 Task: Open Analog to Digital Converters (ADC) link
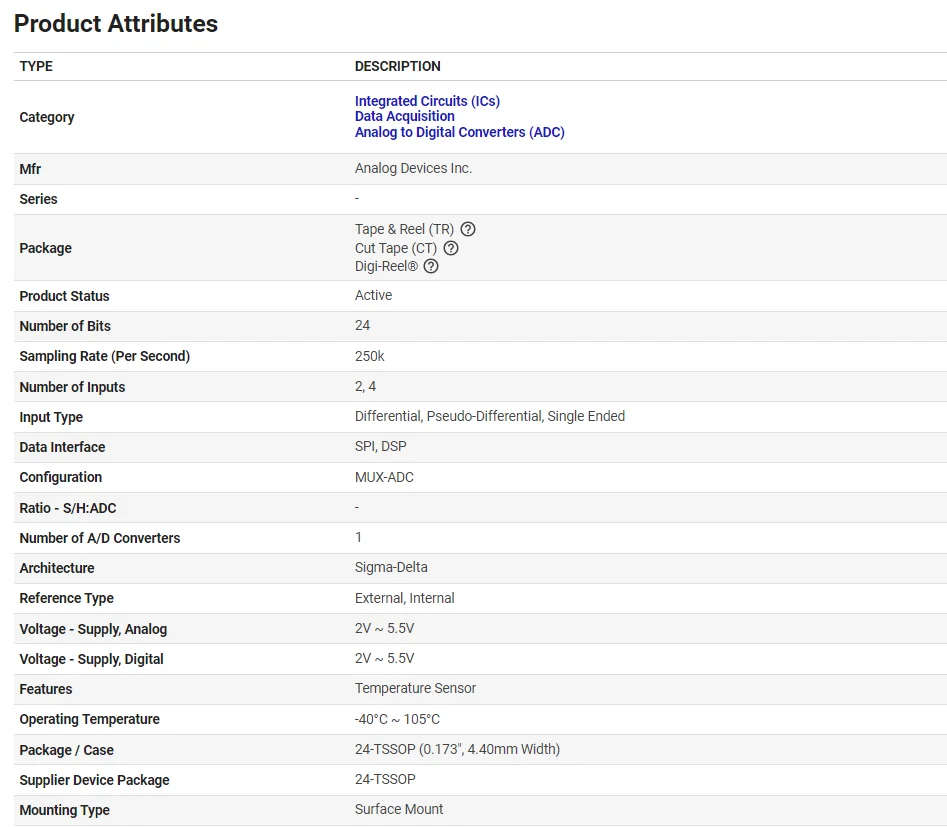[459, 132]
